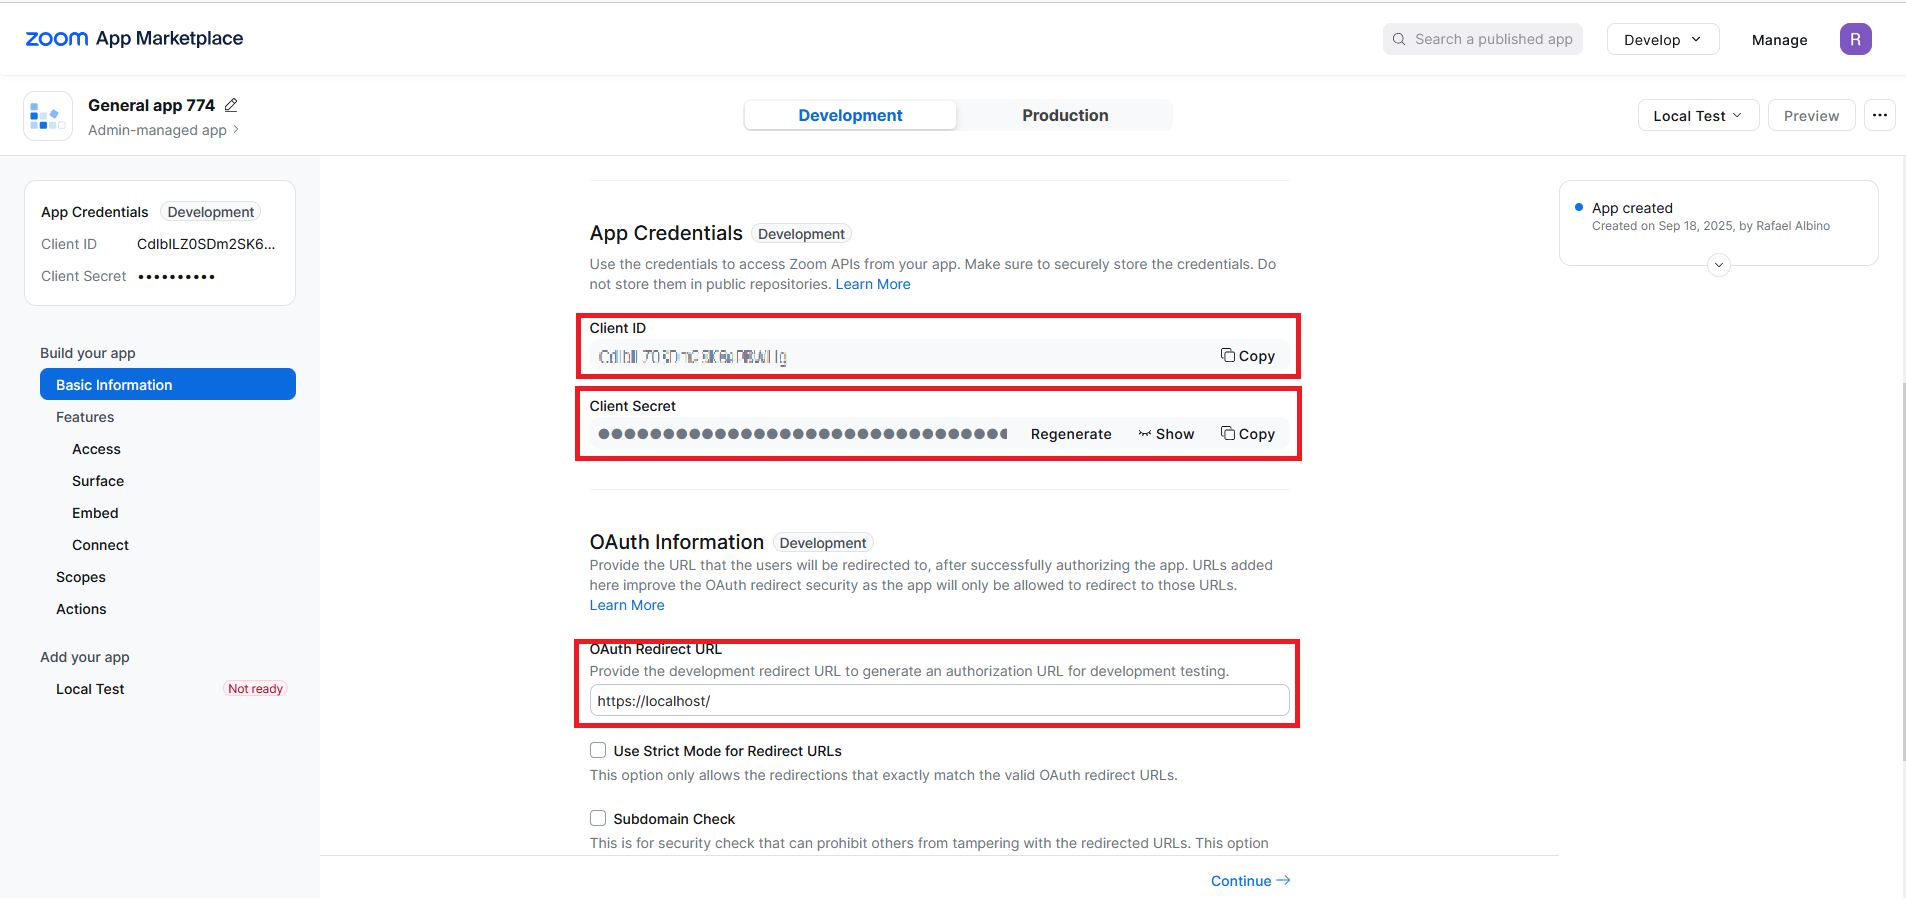Regenerate the Client Secret
The height and width of the screenshot is (899, 1906).
click(x=1070, y=434)
